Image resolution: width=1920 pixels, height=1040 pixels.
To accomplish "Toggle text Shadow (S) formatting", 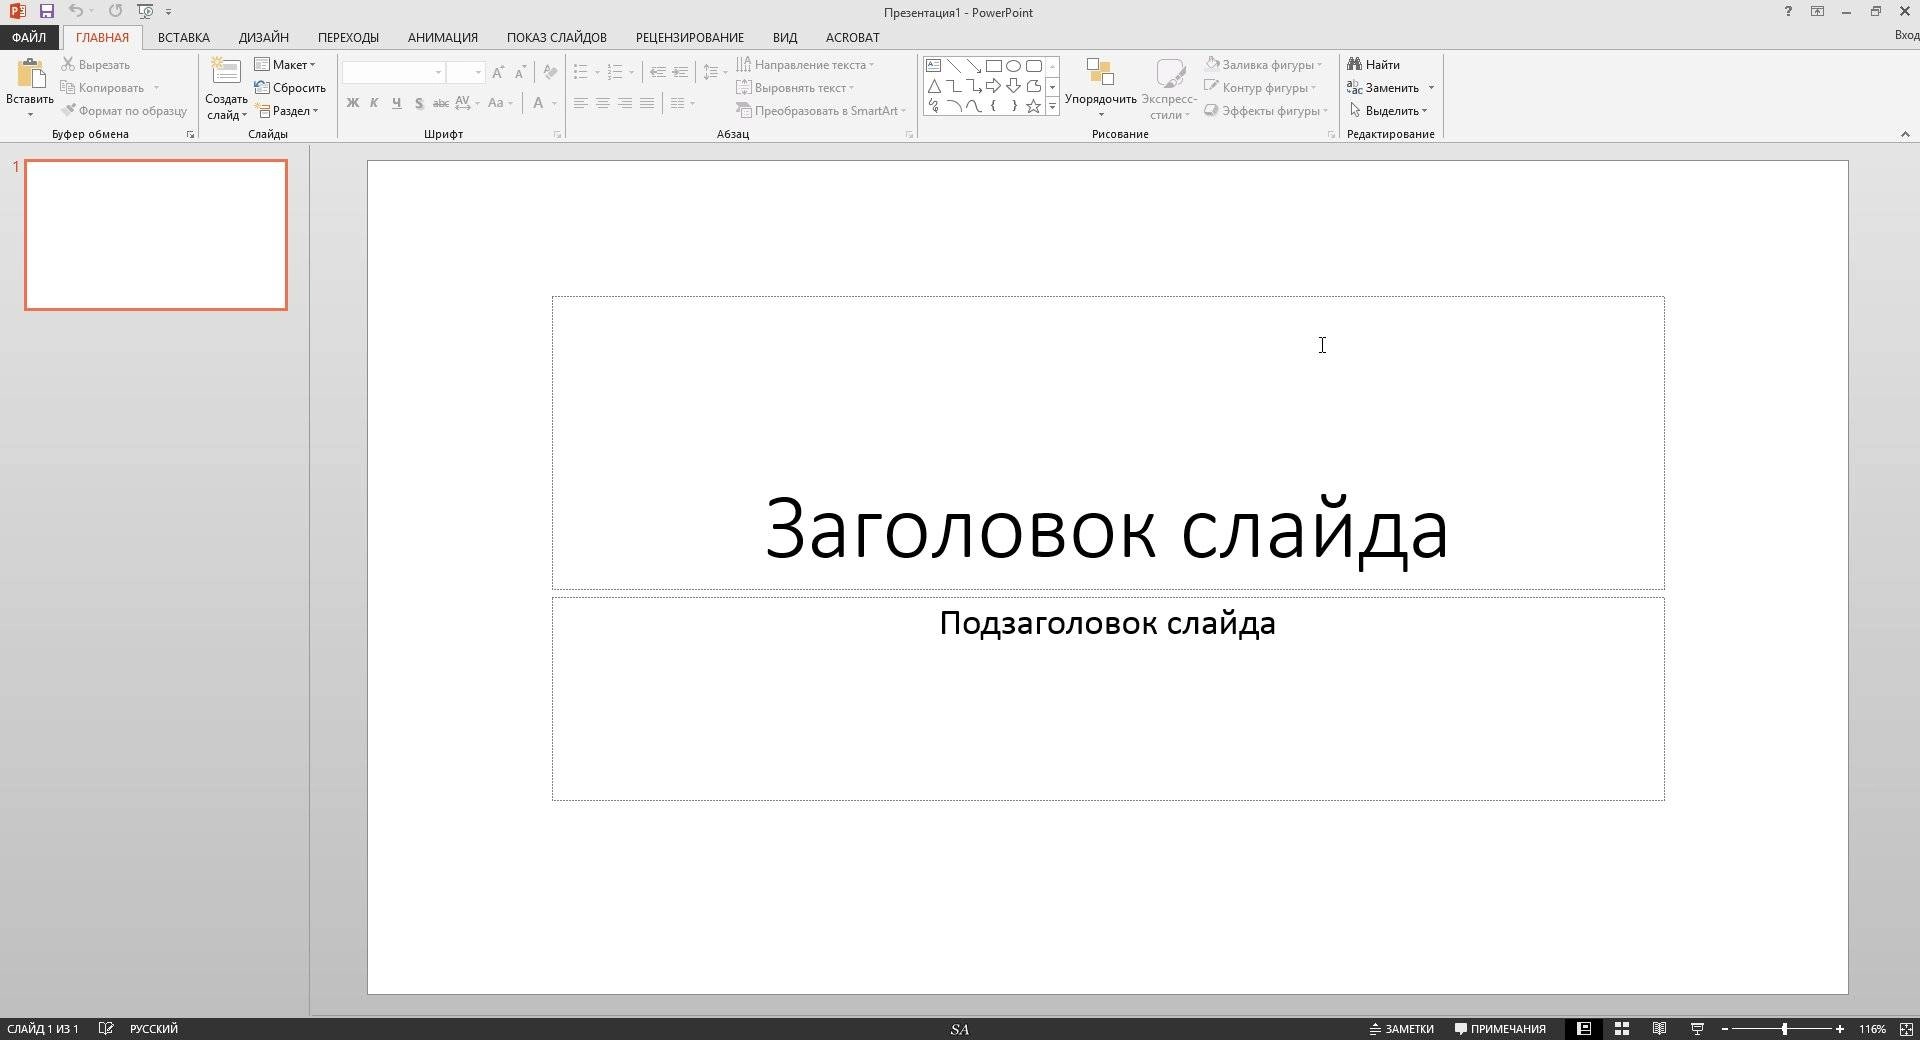I will [x=418, y=102].
